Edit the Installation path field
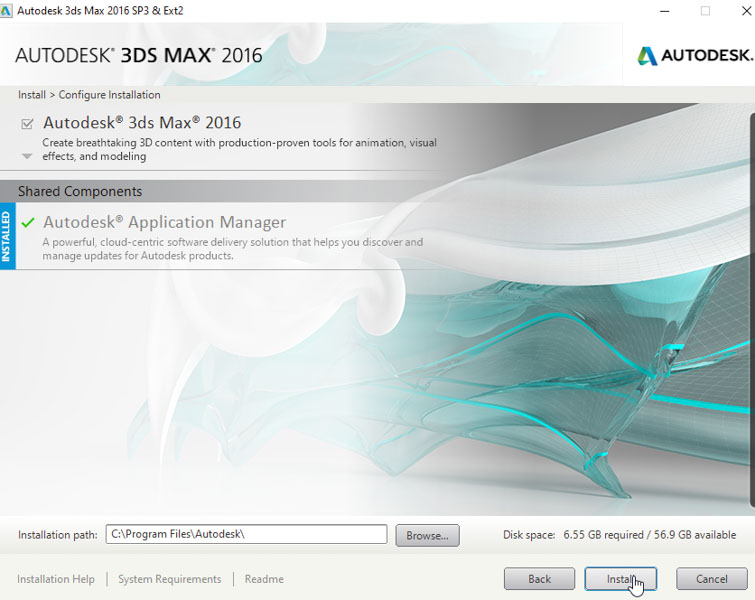Screen dimensions: 755x600 coord(246,534)
